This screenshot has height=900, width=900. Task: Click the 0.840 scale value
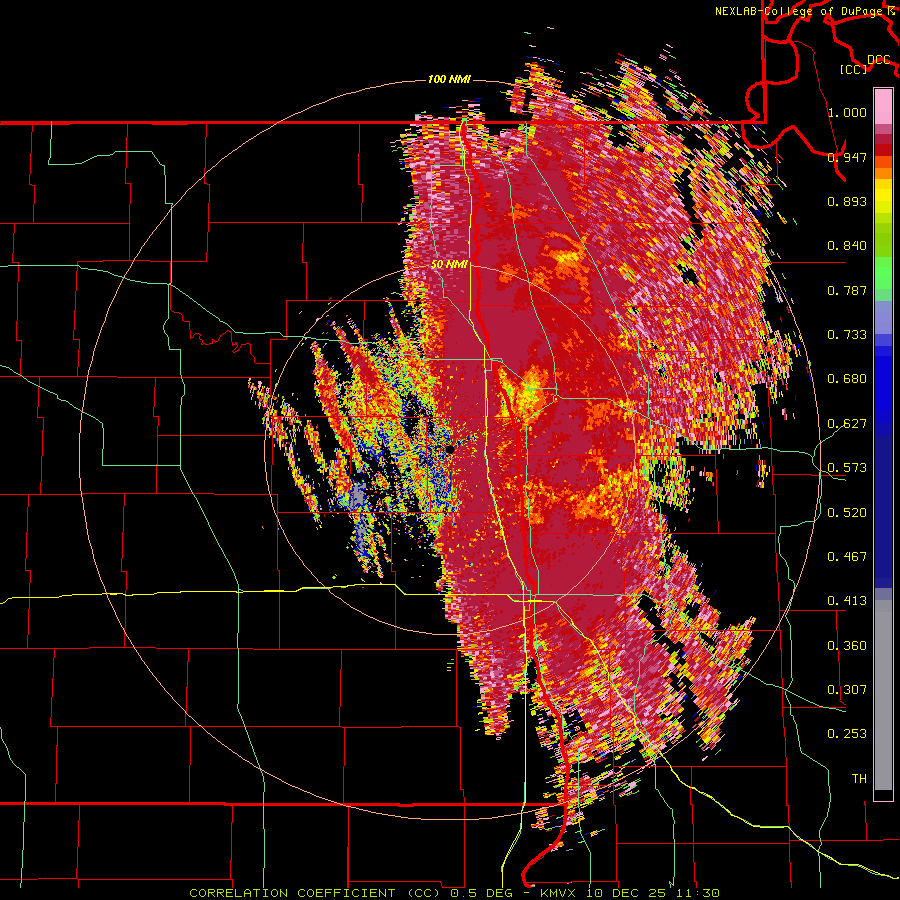pos(847,246)
